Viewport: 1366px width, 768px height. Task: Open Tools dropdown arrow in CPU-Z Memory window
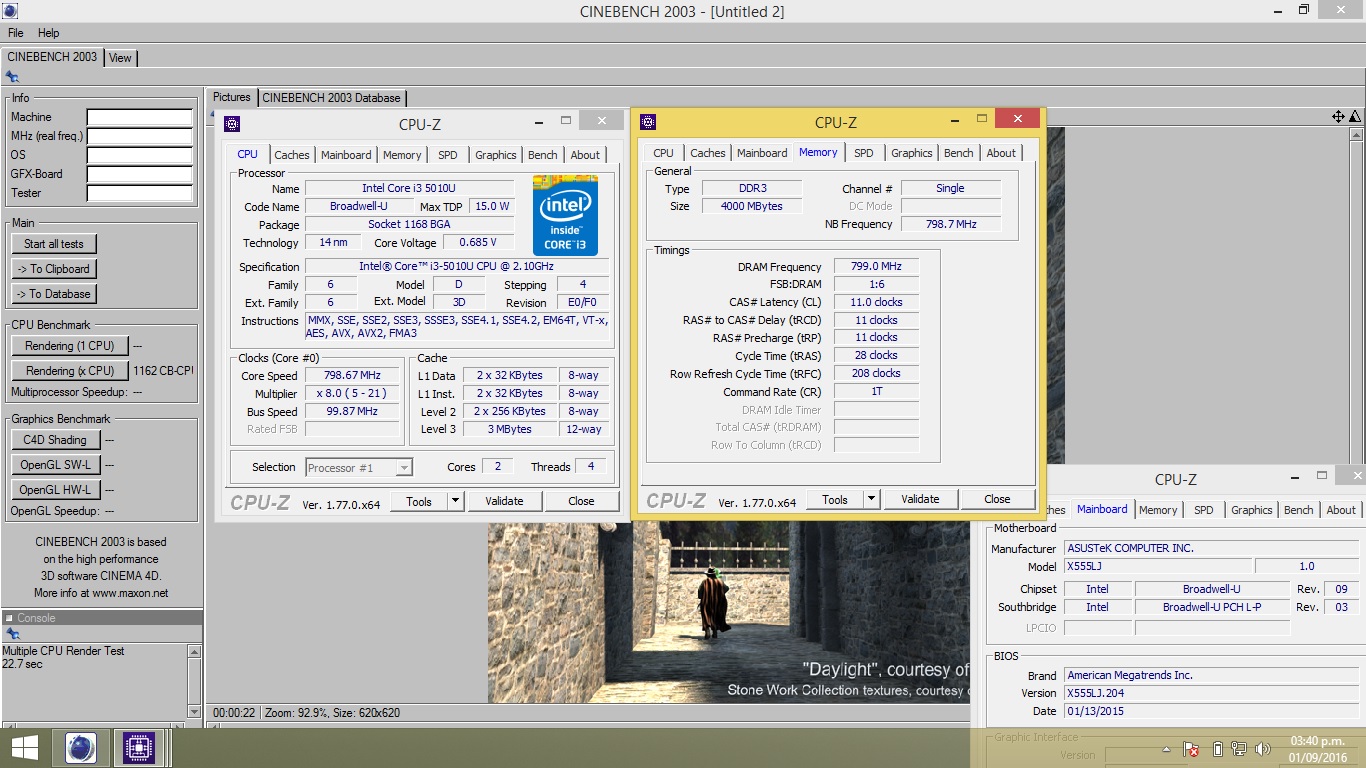tap(871, 499)
